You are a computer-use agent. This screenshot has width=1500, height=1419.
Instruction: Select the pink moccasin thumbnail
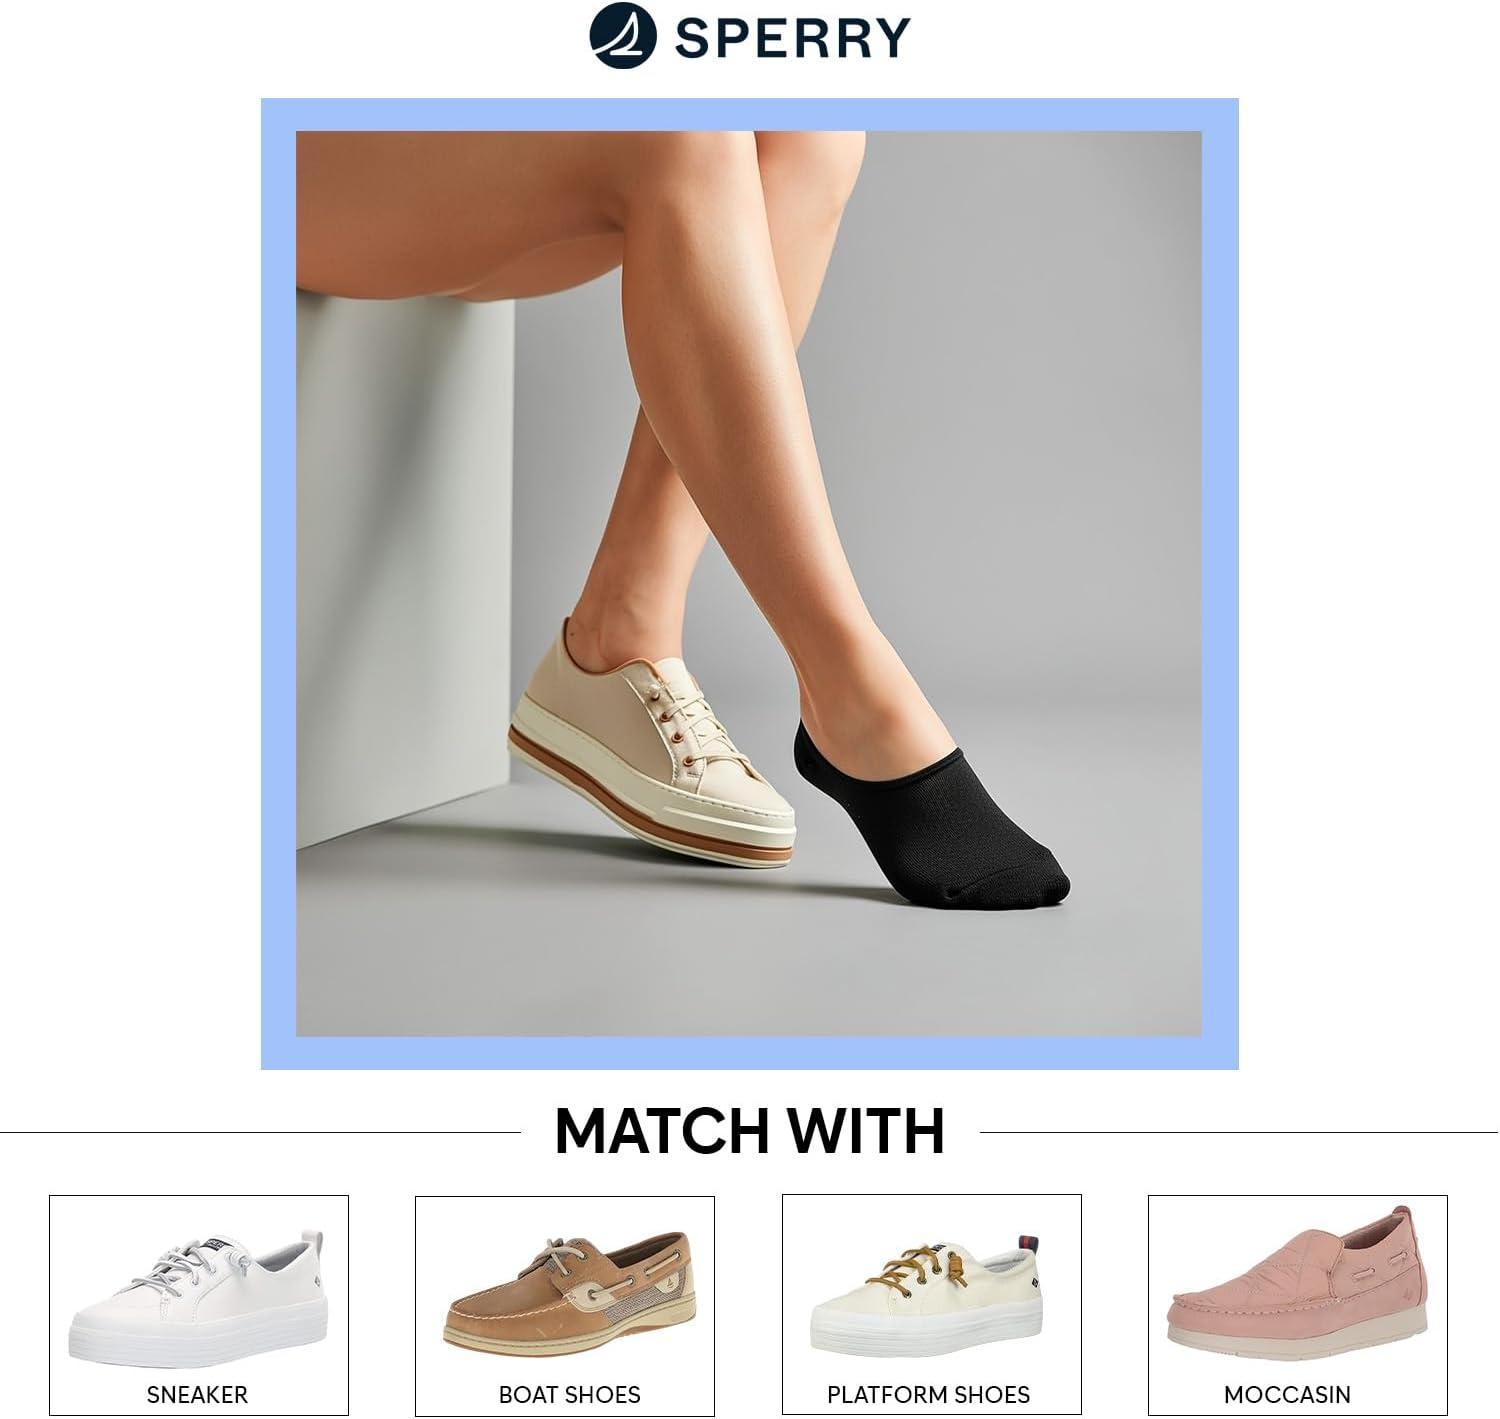pyautogui.click(x=1297, y=1304)
